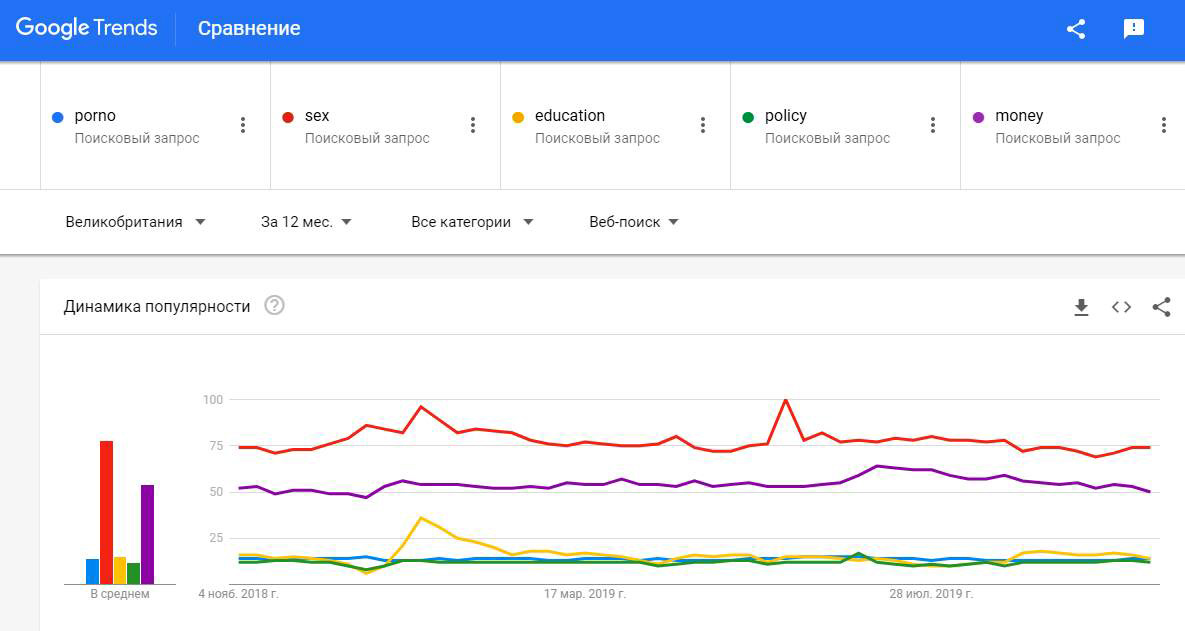Open the Все категории dropdown
The width and height of the screenshot is (1185, 631).
(472, 222)
